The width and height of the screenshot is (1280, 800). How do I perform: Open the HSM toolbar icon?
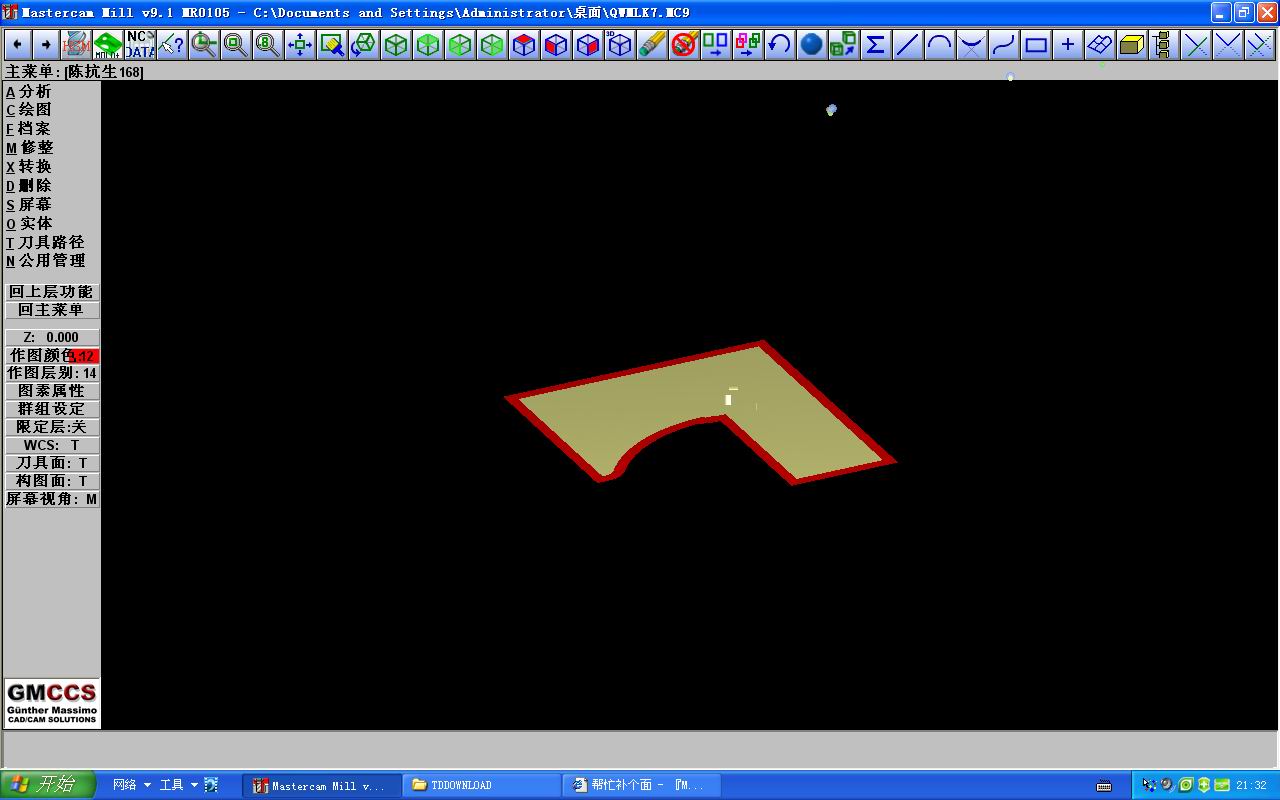76,45
